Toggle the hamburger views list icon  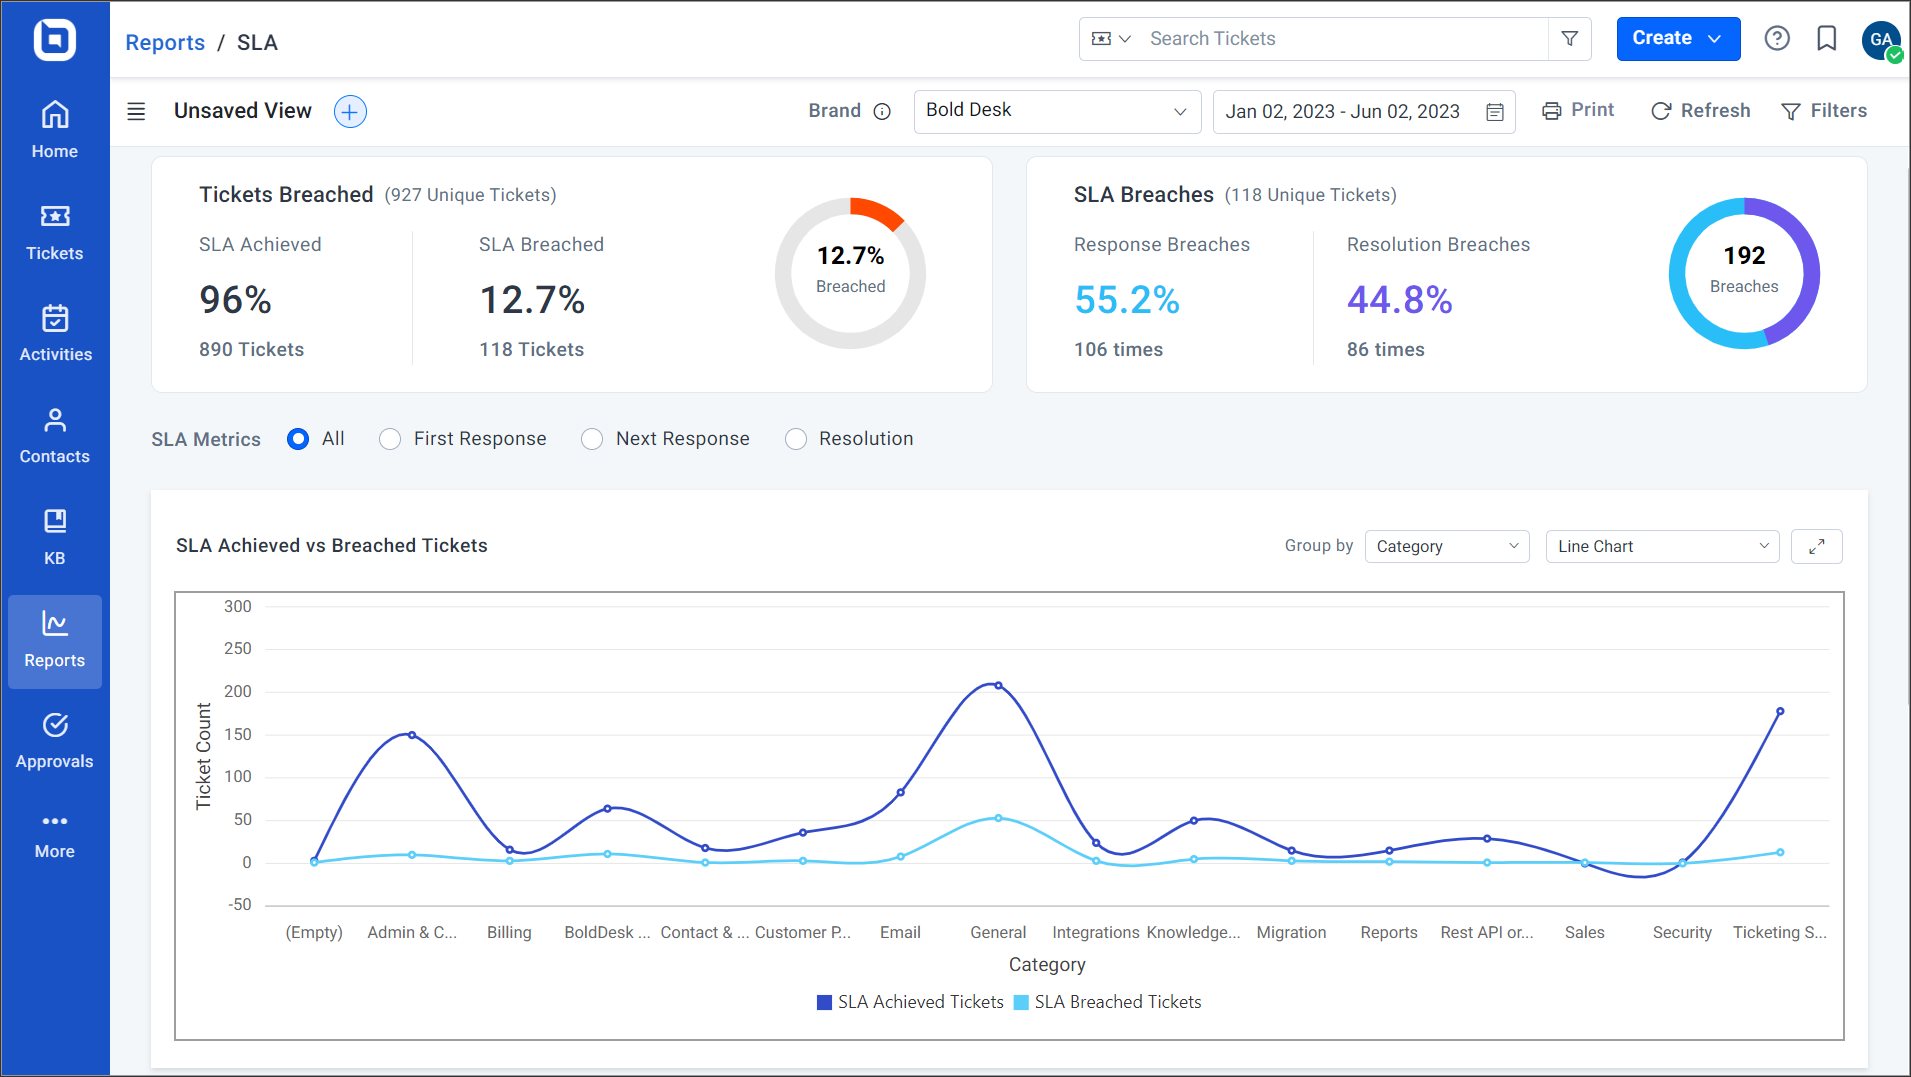point(137,111)
